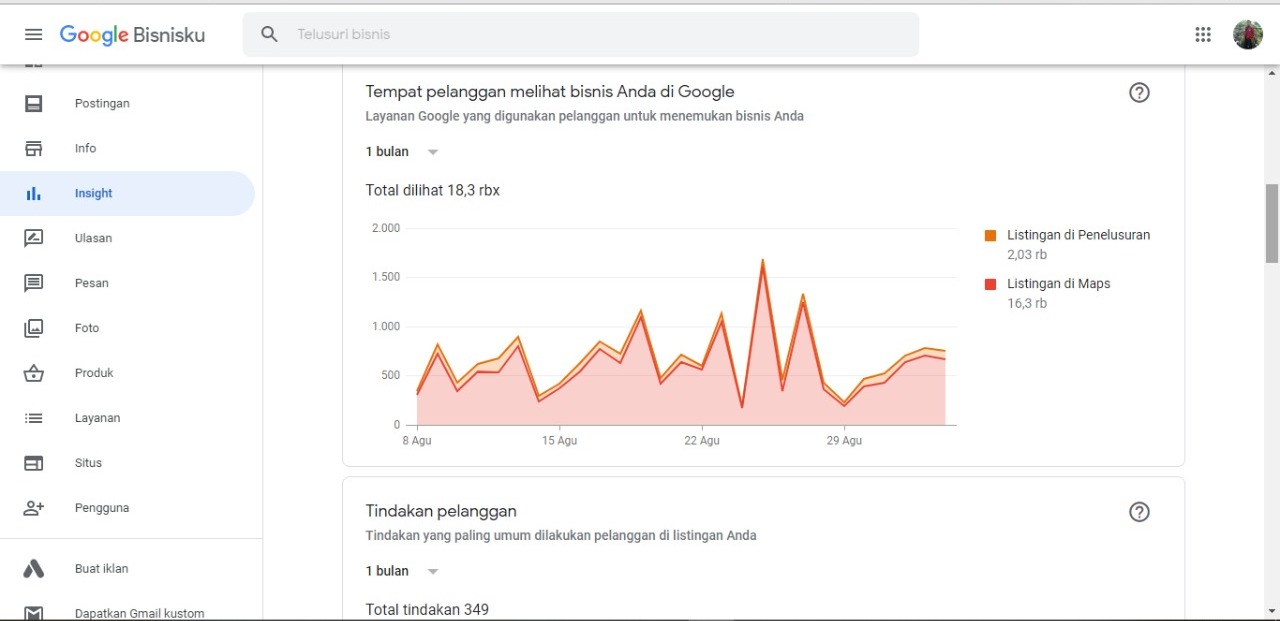Click the Insight bar chart icon
Image resolution: width=1280 pixels, height=621 pixels.
pyautogui.click(x=34, y=193)
